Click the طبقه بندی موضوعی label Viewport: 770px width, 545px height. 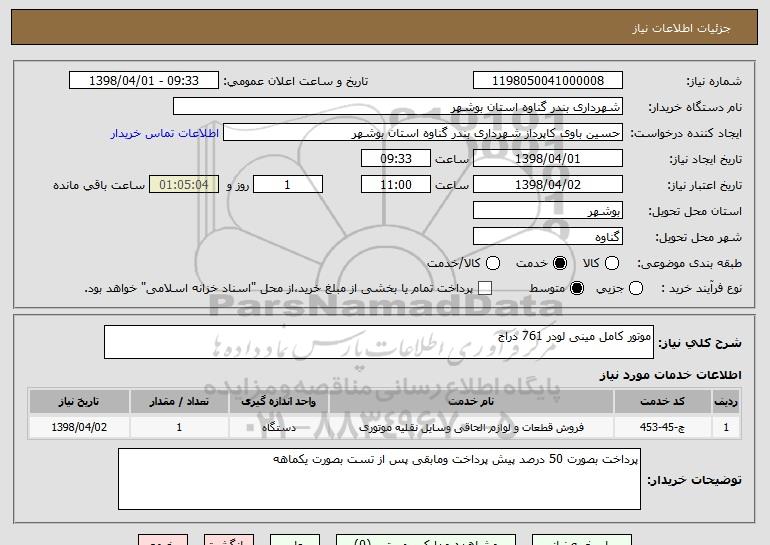tap(689, 264)
